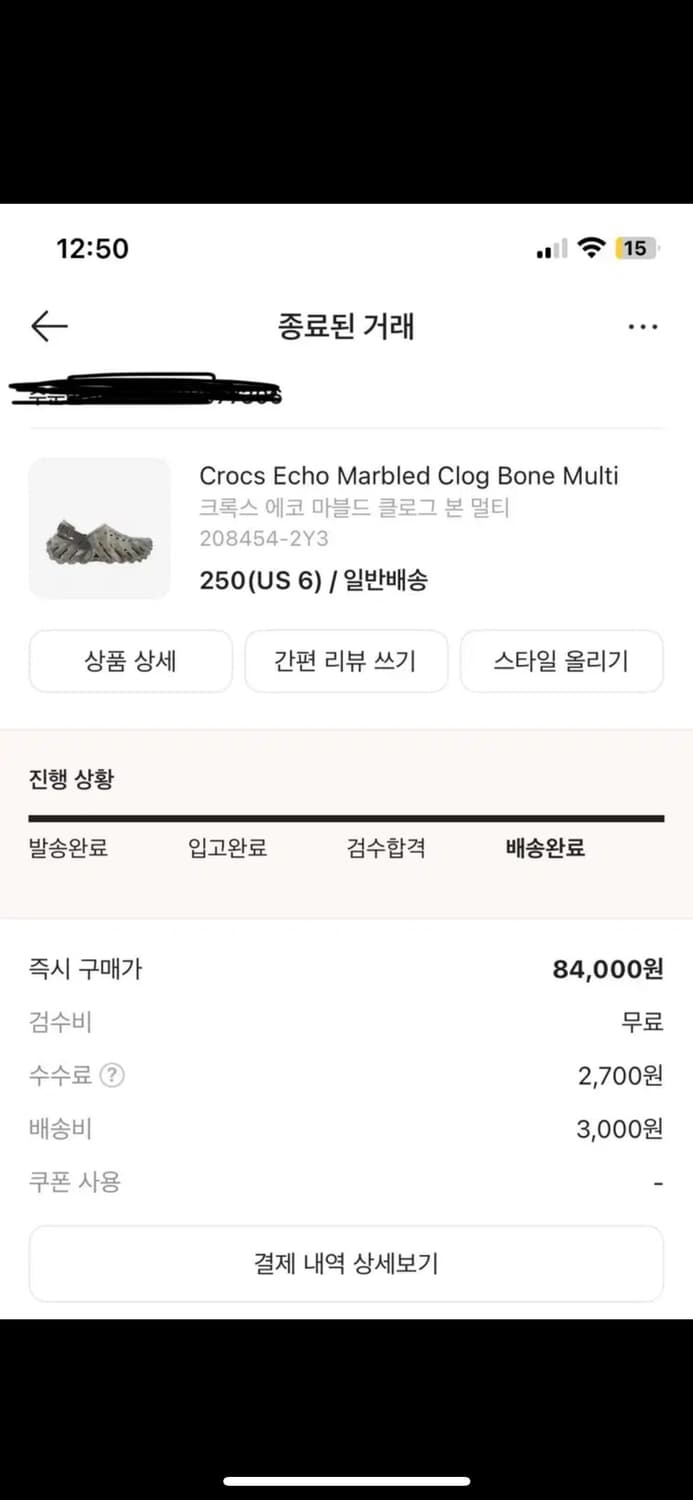Open the three-dot more options menu
Image resolution: width=693 pixels, height=1500 pixels.
click(x=643, y=326)
